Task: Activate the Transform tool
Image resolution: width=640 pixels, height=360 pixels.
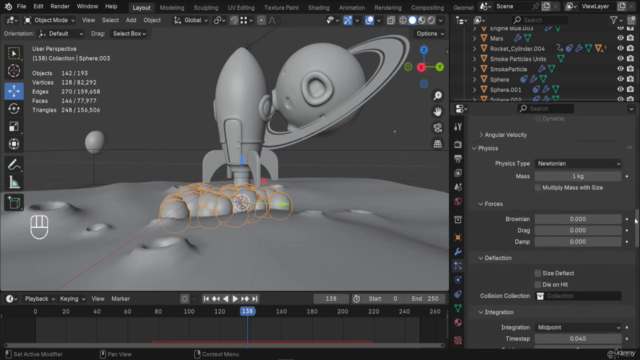Action: coord(14,144)
